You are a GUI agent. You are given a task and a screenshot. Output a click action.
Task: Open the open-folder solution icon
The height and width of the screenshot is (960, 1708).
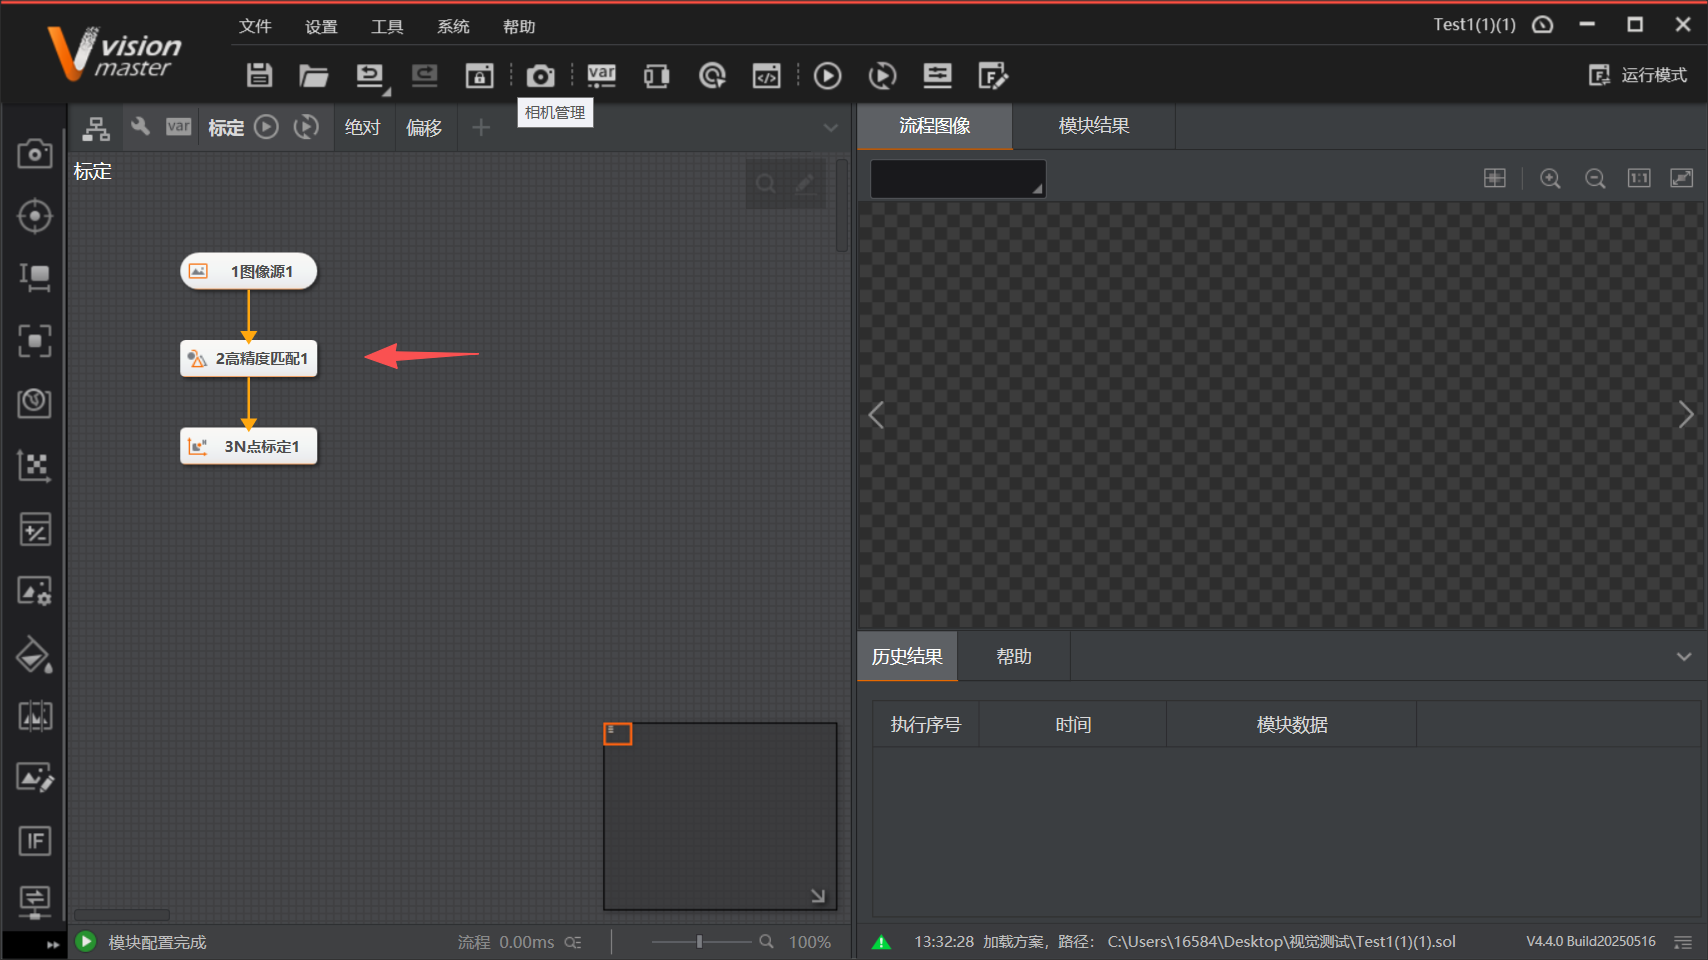314,76
